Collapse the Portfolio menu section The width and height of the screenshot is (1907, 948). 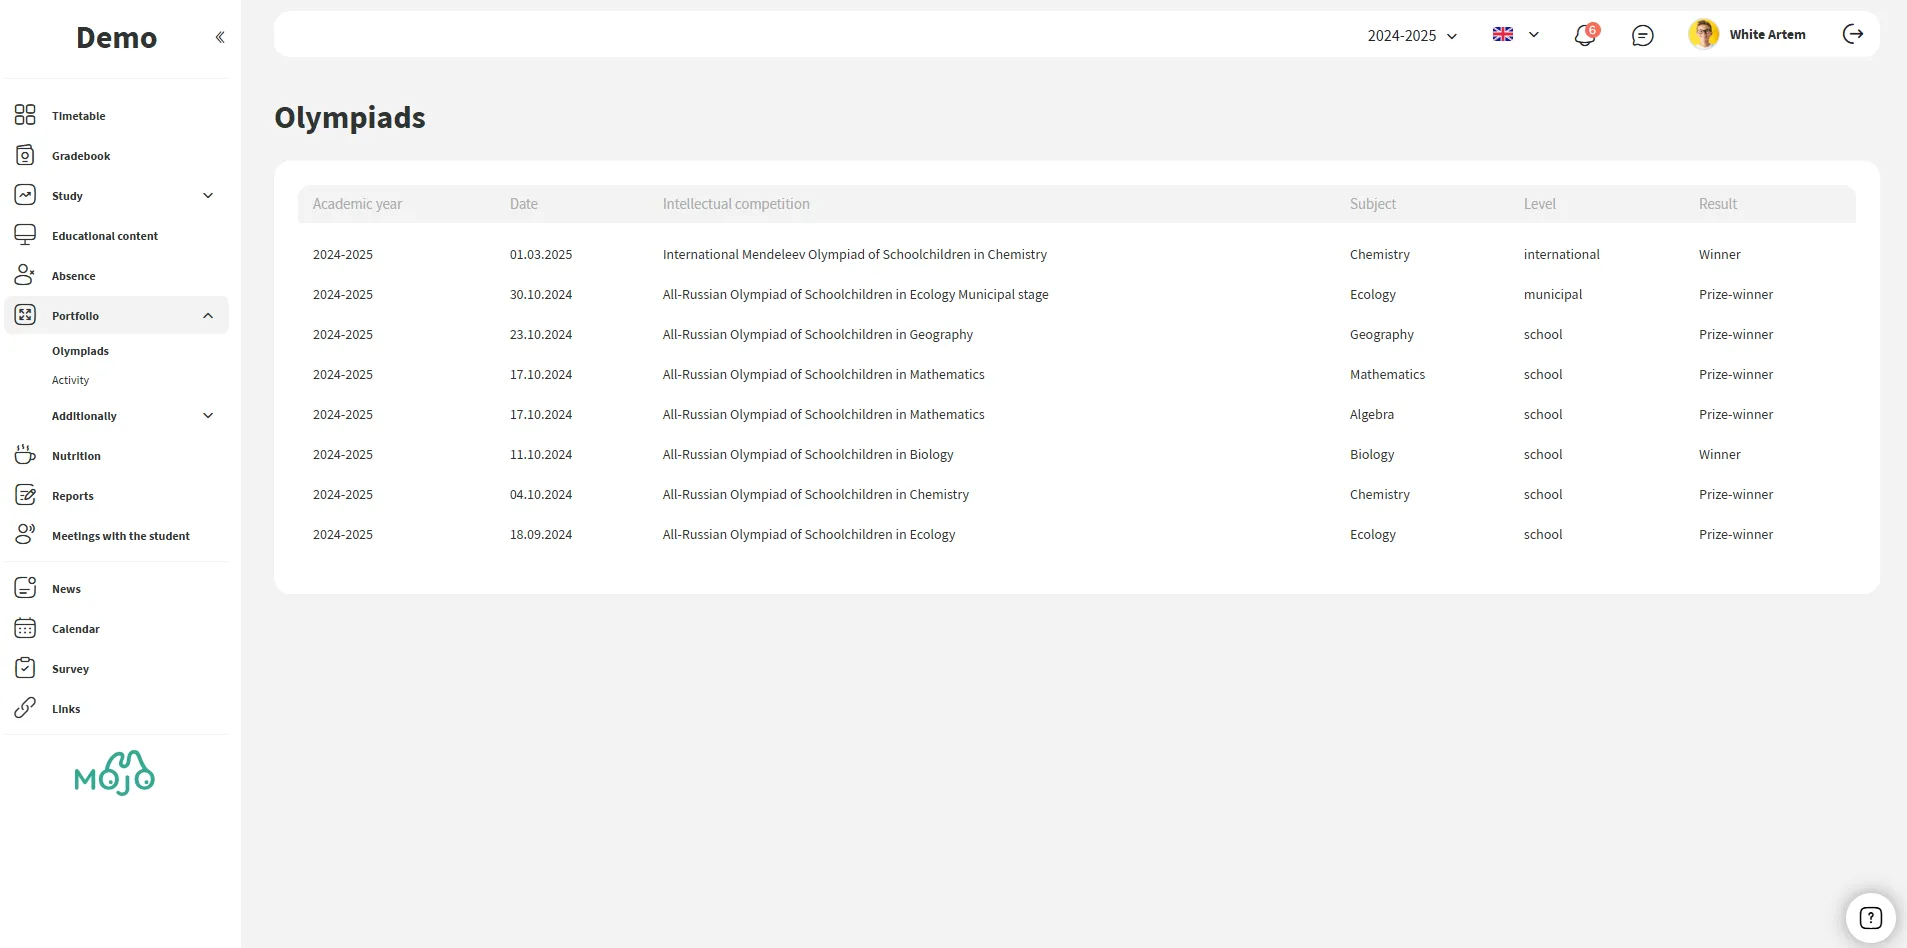tap(208, 316)
